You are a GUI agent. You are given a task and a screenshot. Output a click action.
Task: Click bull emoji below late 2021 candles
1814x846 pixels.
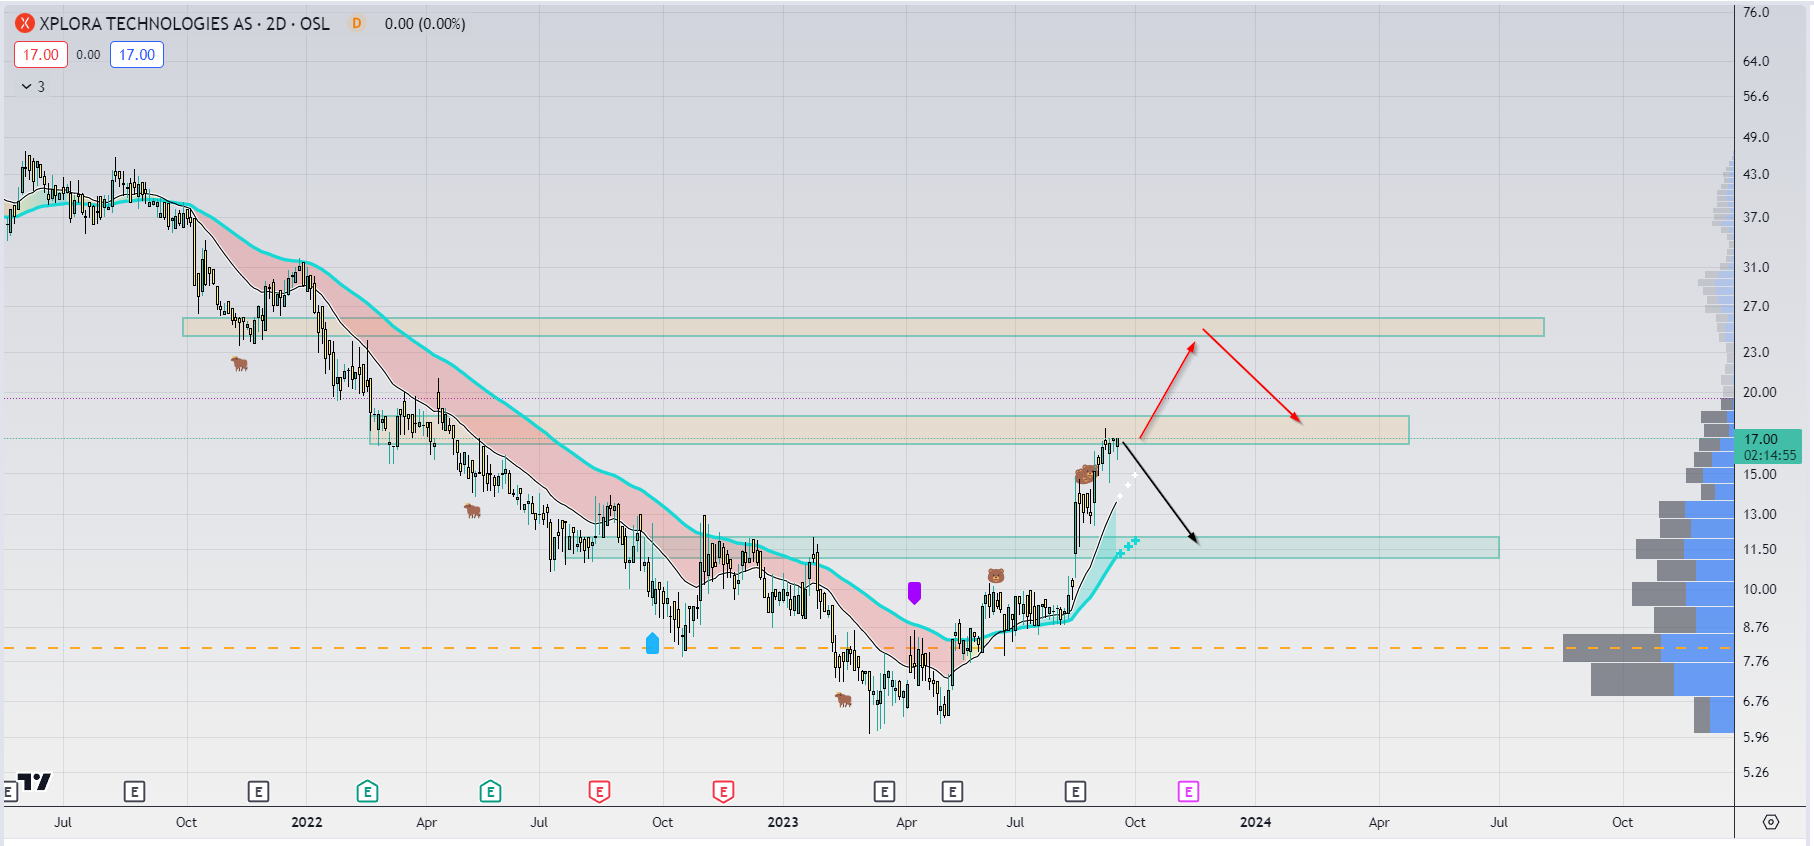coord(239,364)
